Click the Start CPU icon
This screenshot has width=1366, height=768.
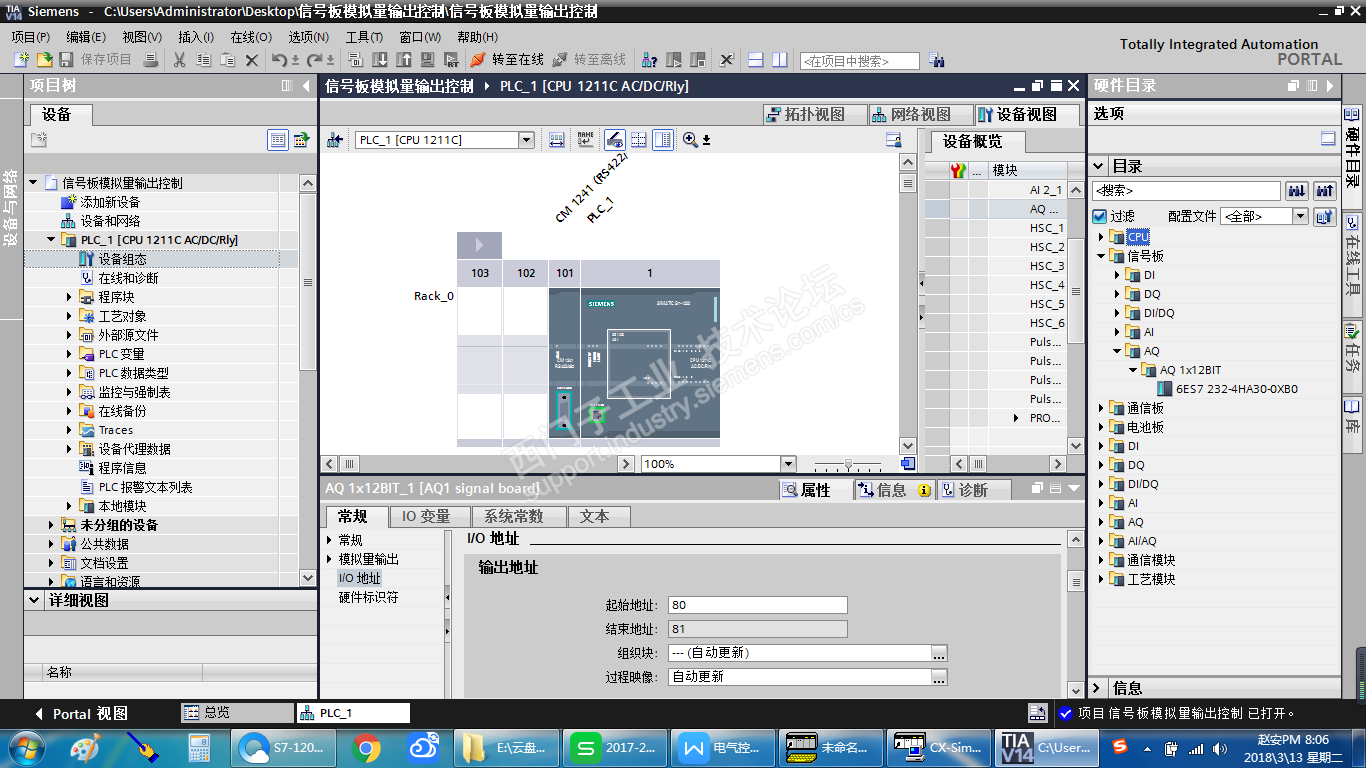pos(674,60)
